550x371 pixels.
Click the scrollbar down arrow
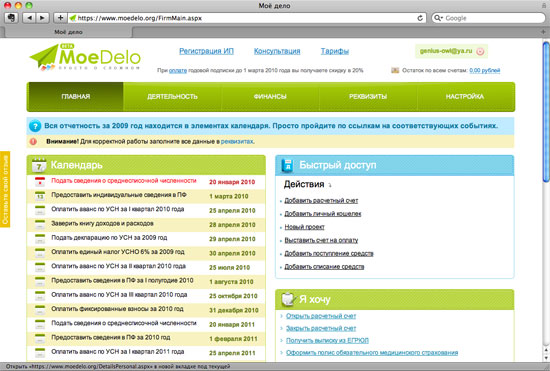pyautogui.click(x=546, y=358)
